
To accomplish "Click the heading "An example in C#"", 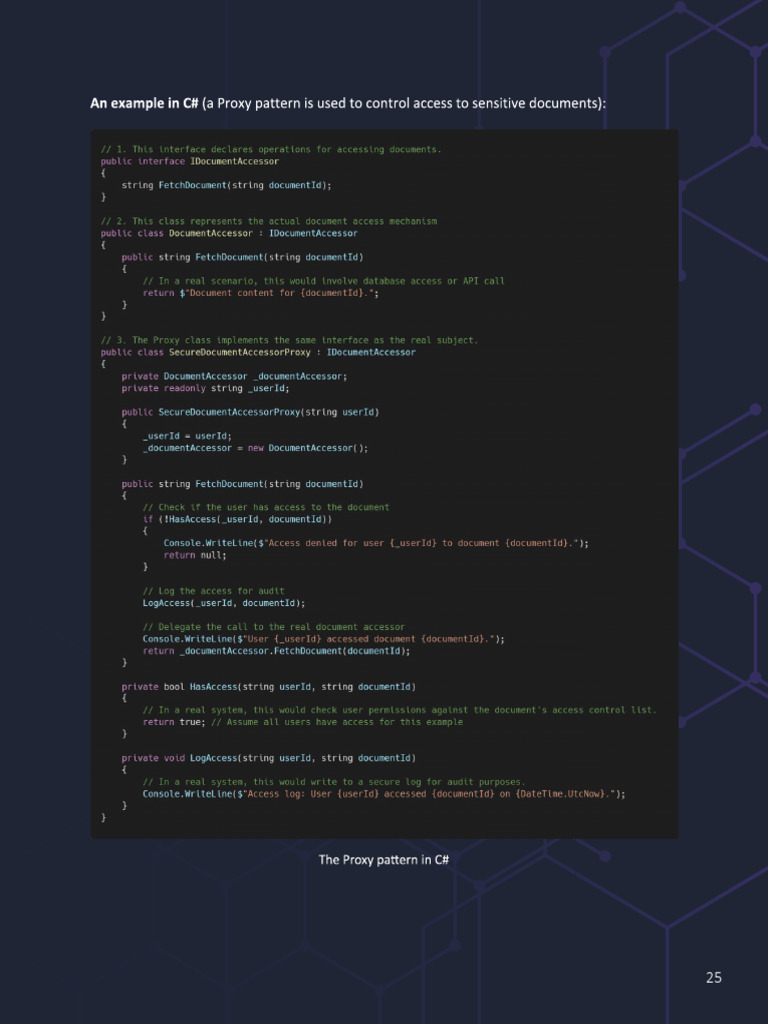I will [x=144, y=103].
